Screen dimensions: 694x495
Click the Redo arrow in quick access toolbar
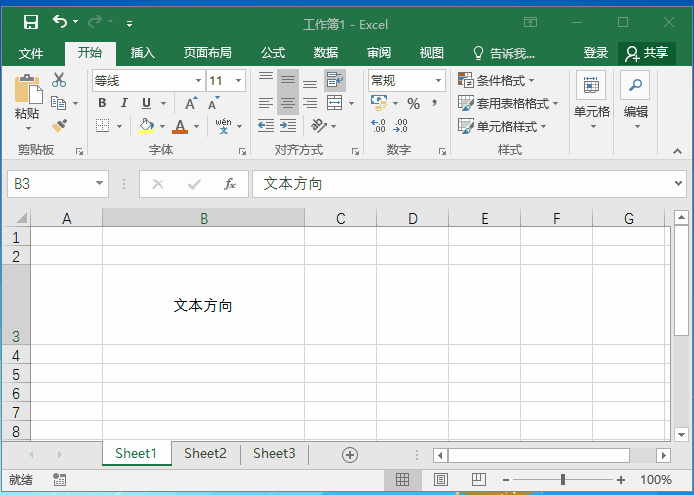coord(95,21)
